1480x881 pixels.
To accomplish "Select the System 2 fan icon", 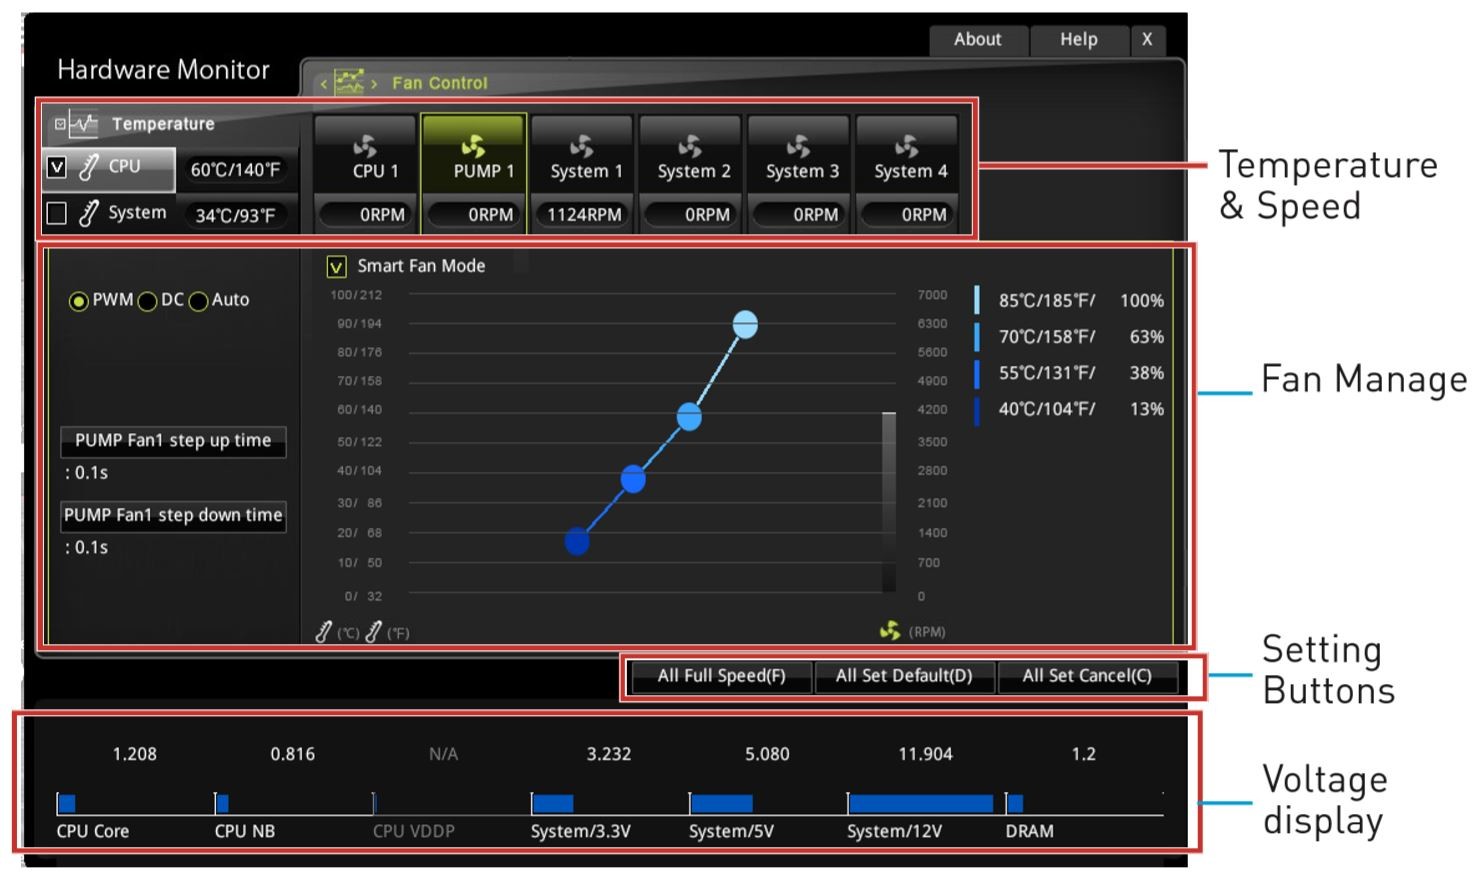I will click(690, 147).
